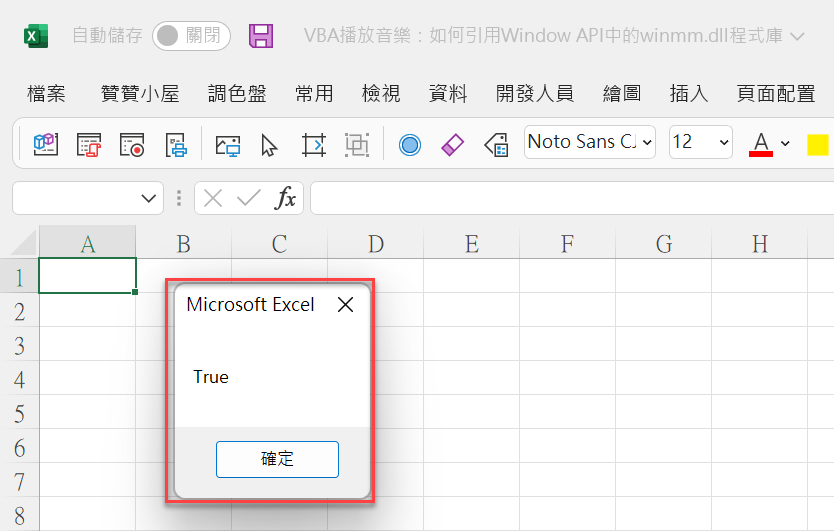Image resolution: width=834 pixels, height=531 pixels.
Task: Open the 頁面配置 ribbon tab
Action: (x=776, y=94)
